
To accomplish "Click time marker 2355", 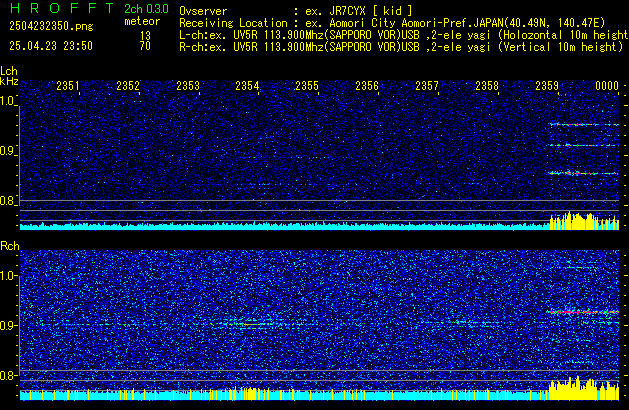I will (x=307, y=86).
